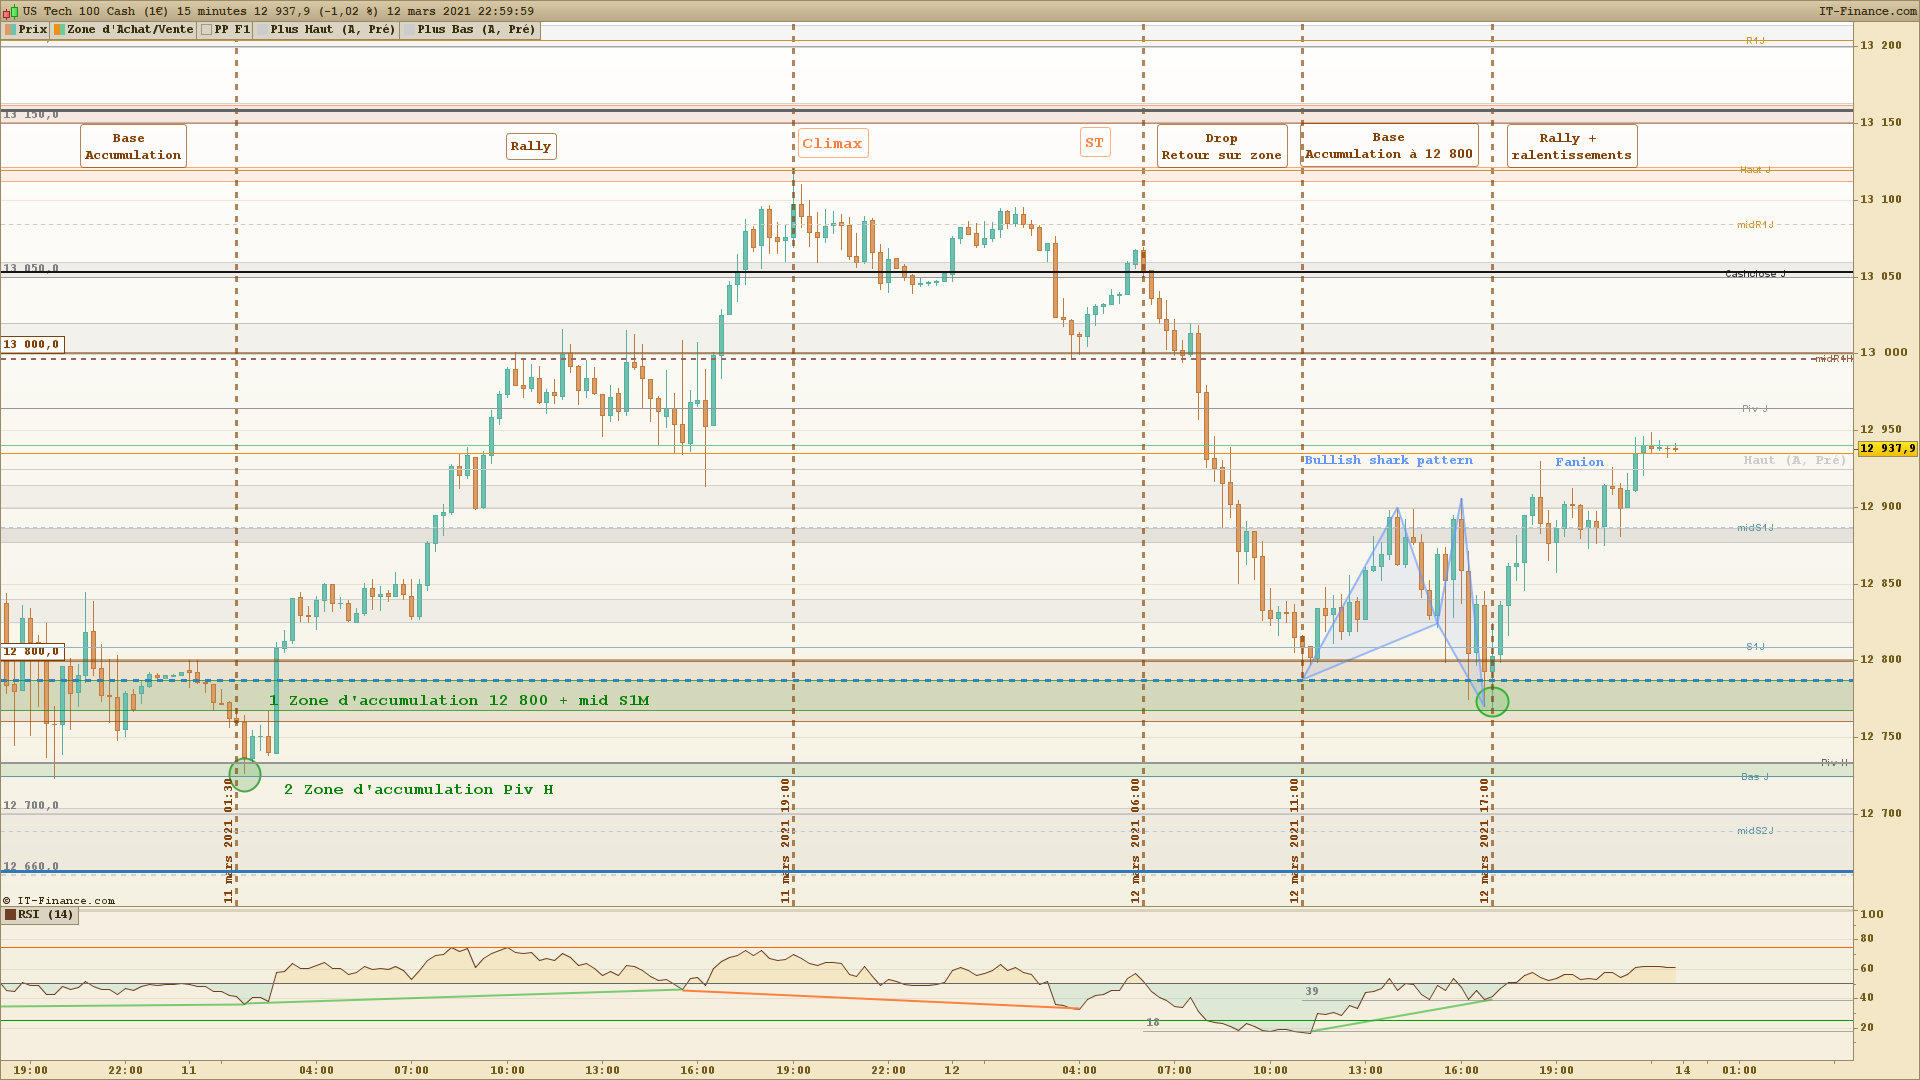Click the Rally annotation label
Viewport: 1920px width, 1080px height.
pos(531,146)
